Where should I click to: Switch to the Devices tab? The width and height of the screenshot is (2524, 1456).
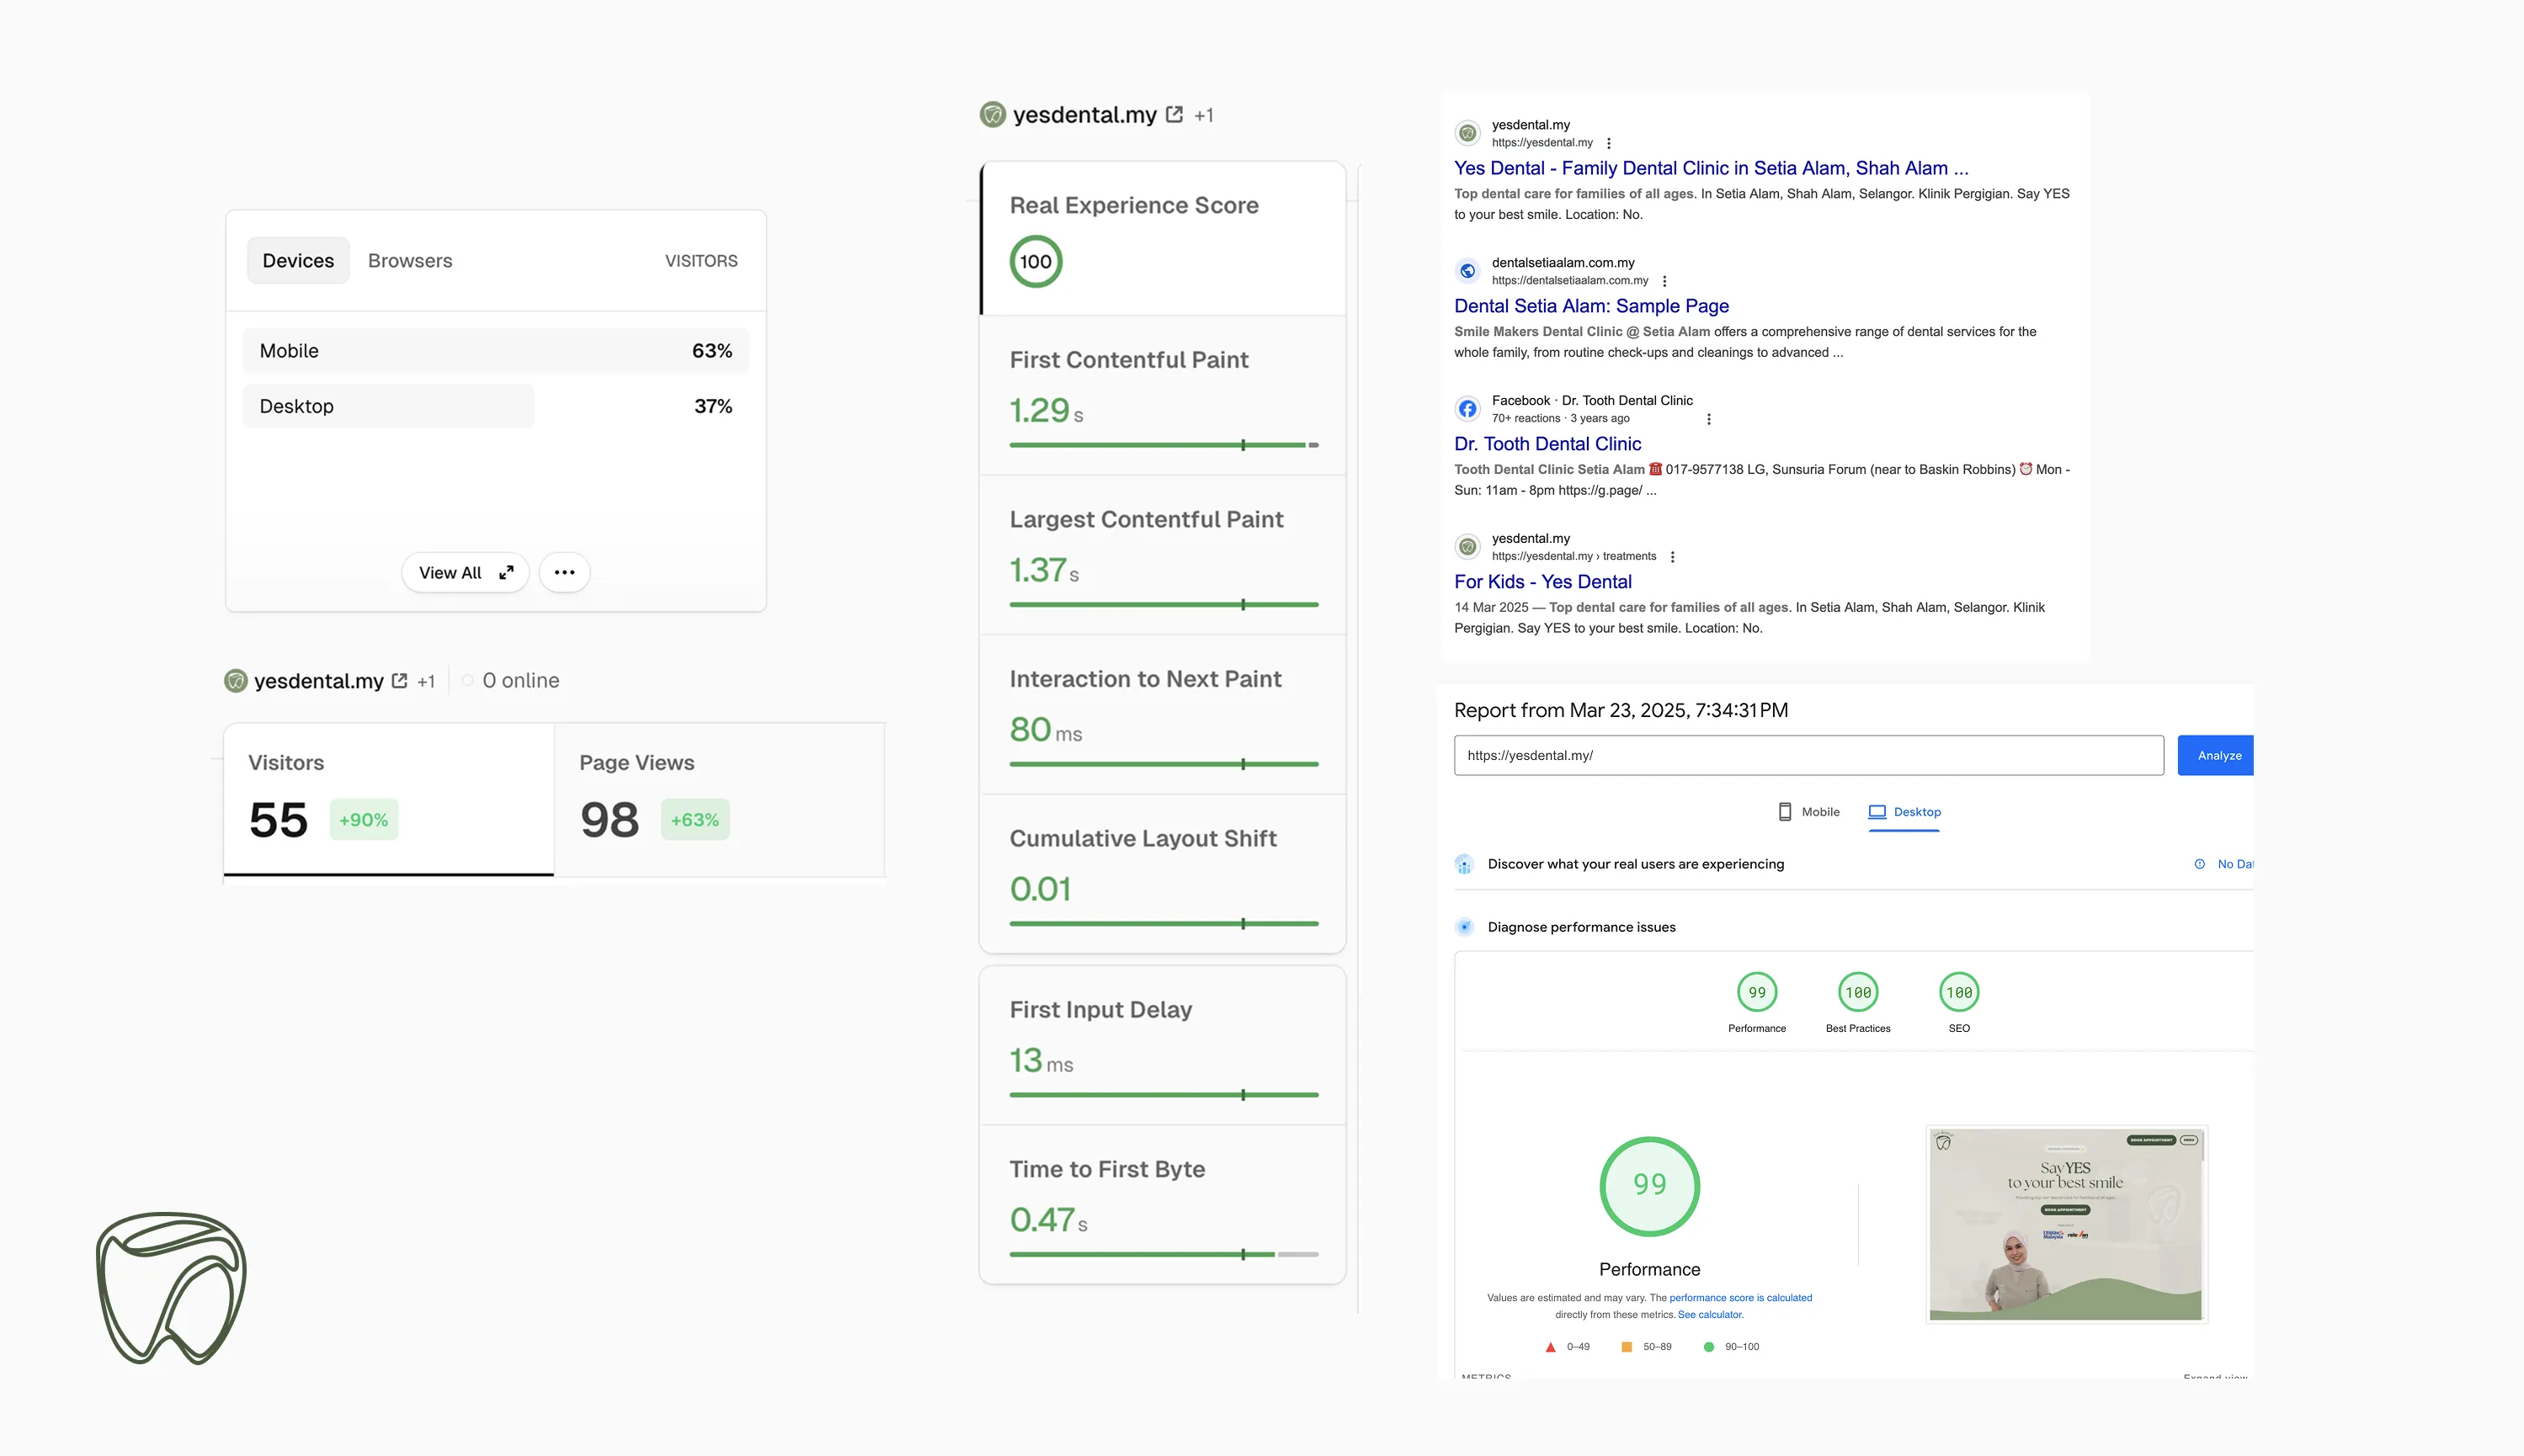(x=298, y=261)
